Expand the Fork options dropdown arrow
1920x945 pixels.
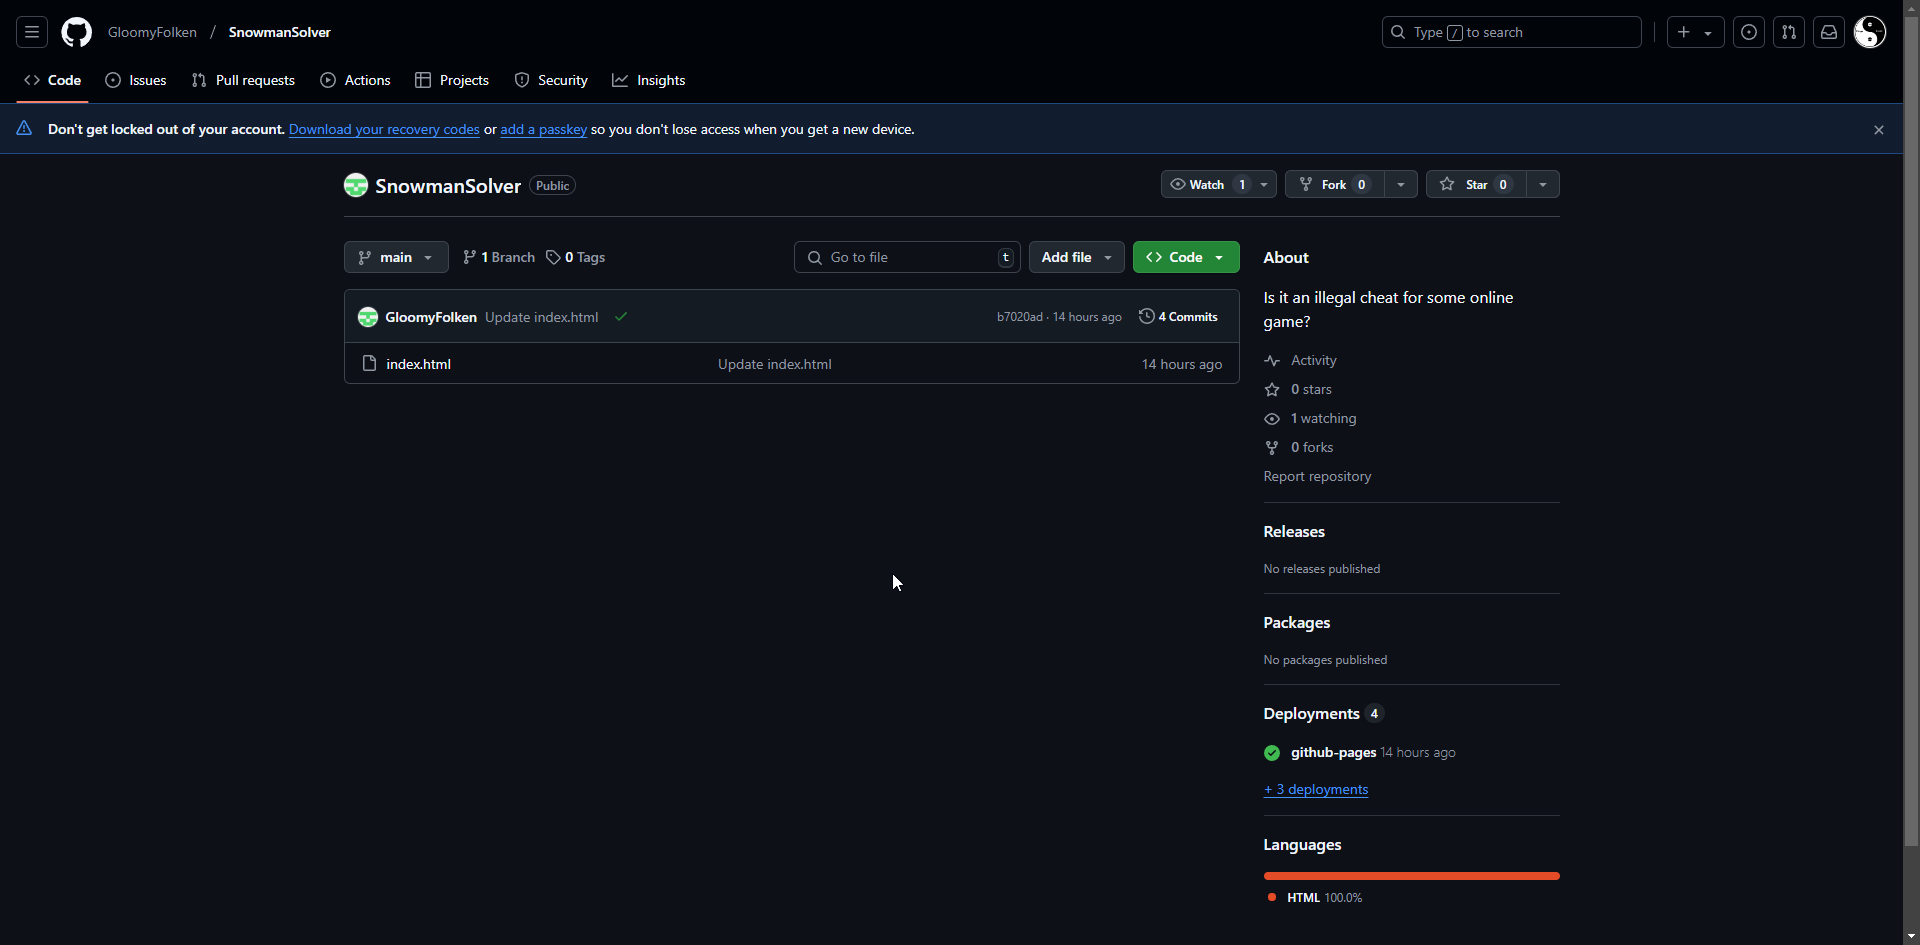point(1401,185)
